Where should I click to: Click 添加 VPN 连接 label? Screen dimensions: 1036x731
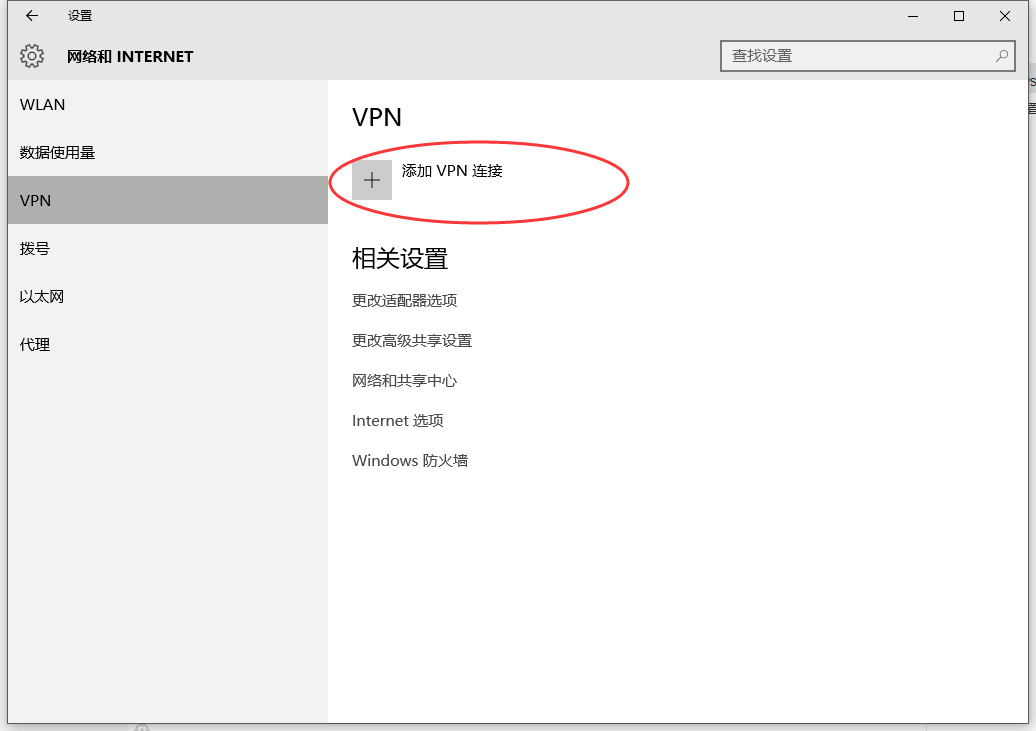pyautogui.click(x=452, y=171)
